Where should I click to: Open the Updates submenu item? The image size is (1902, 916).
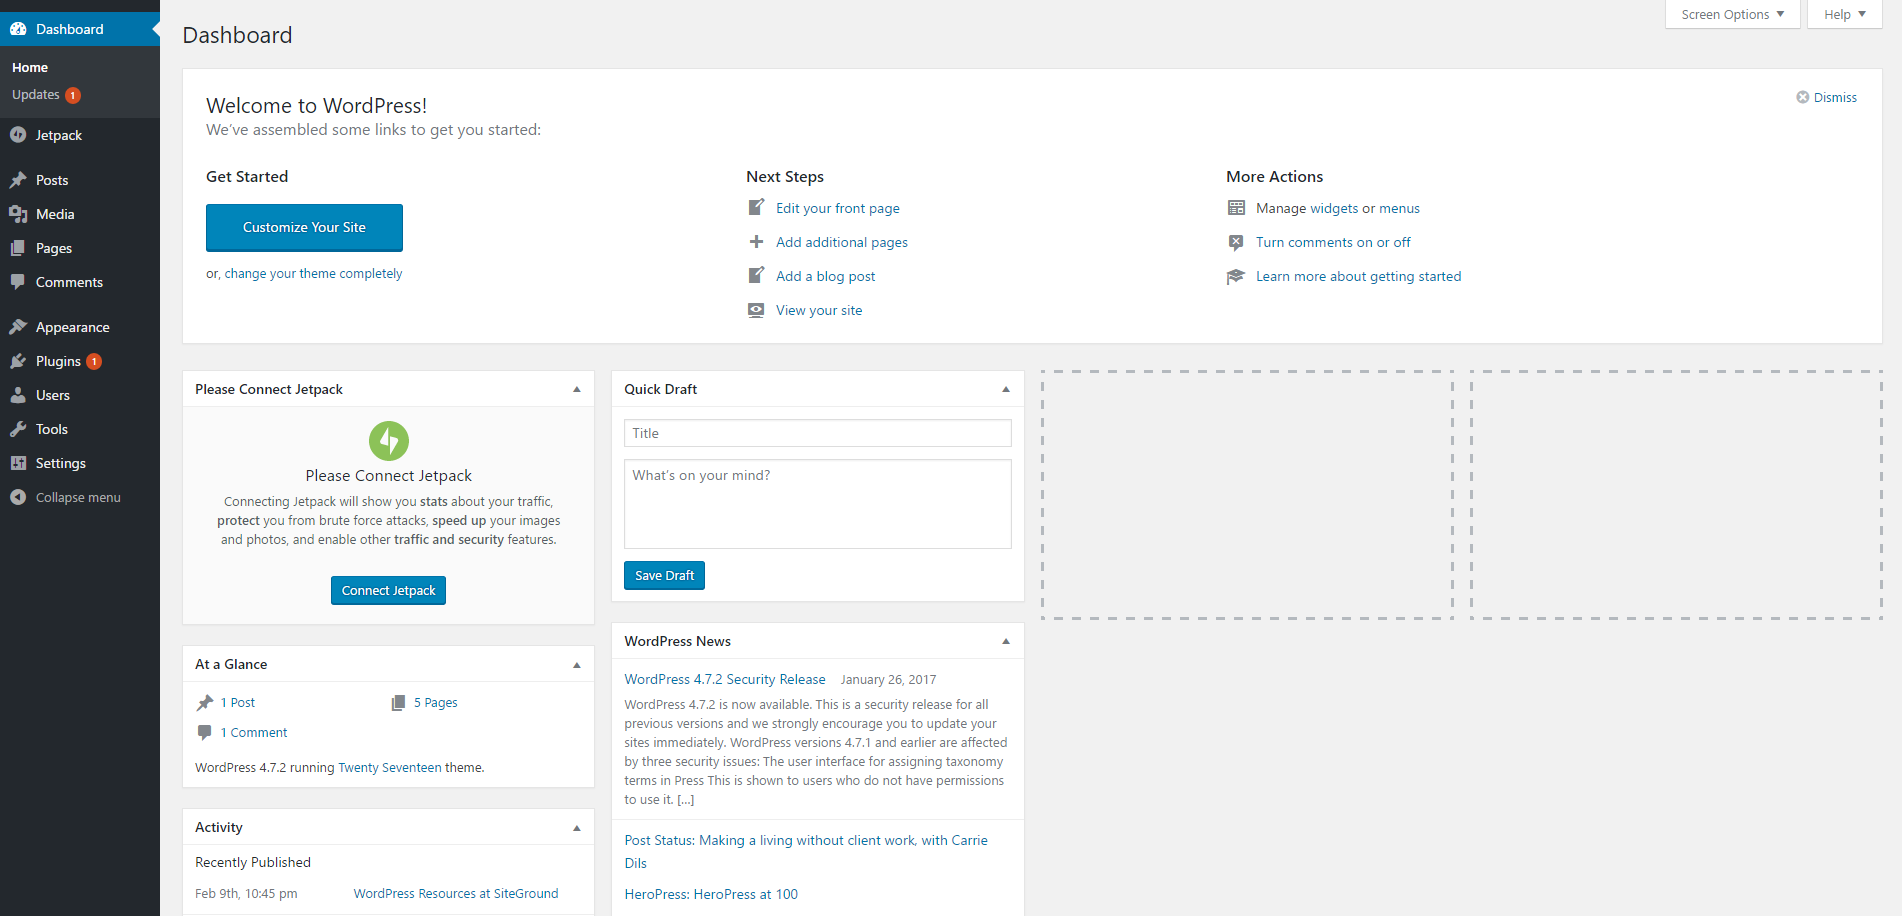point(36,95)
